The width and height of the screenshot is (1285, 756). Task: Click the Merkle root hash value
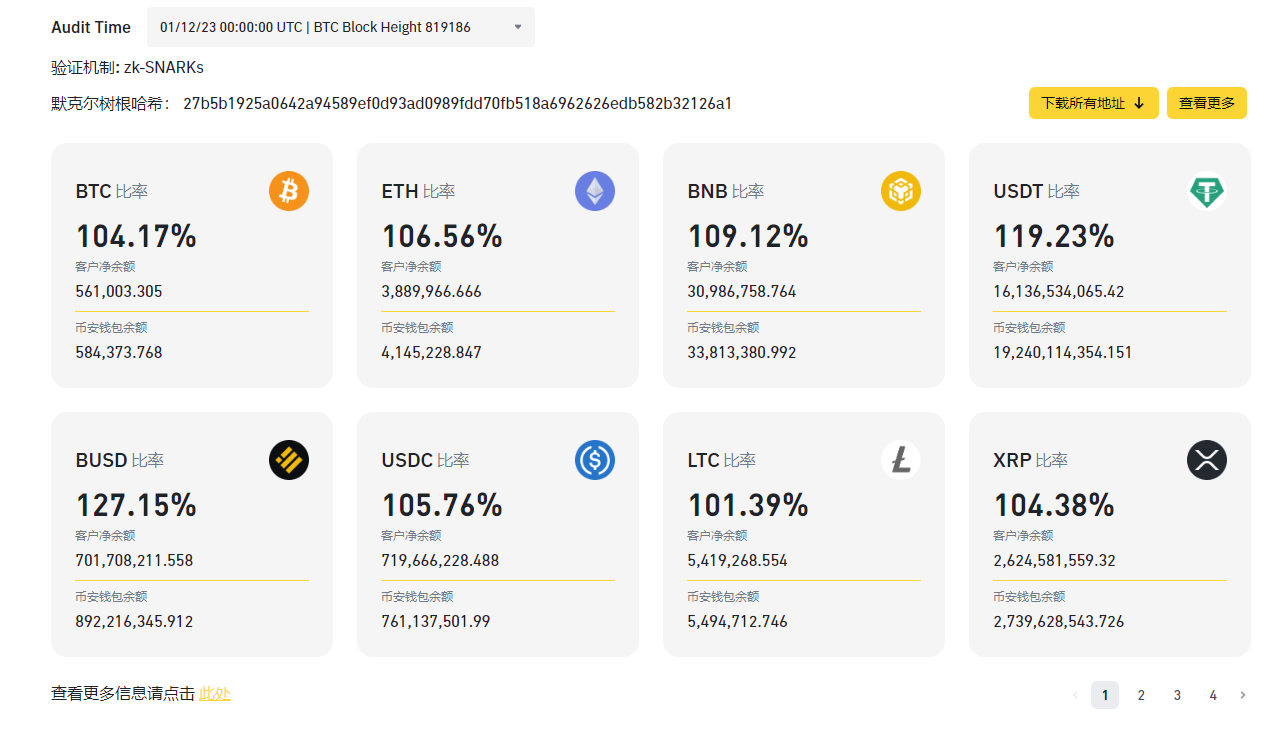pyautogui.click(x=457, y=103)
